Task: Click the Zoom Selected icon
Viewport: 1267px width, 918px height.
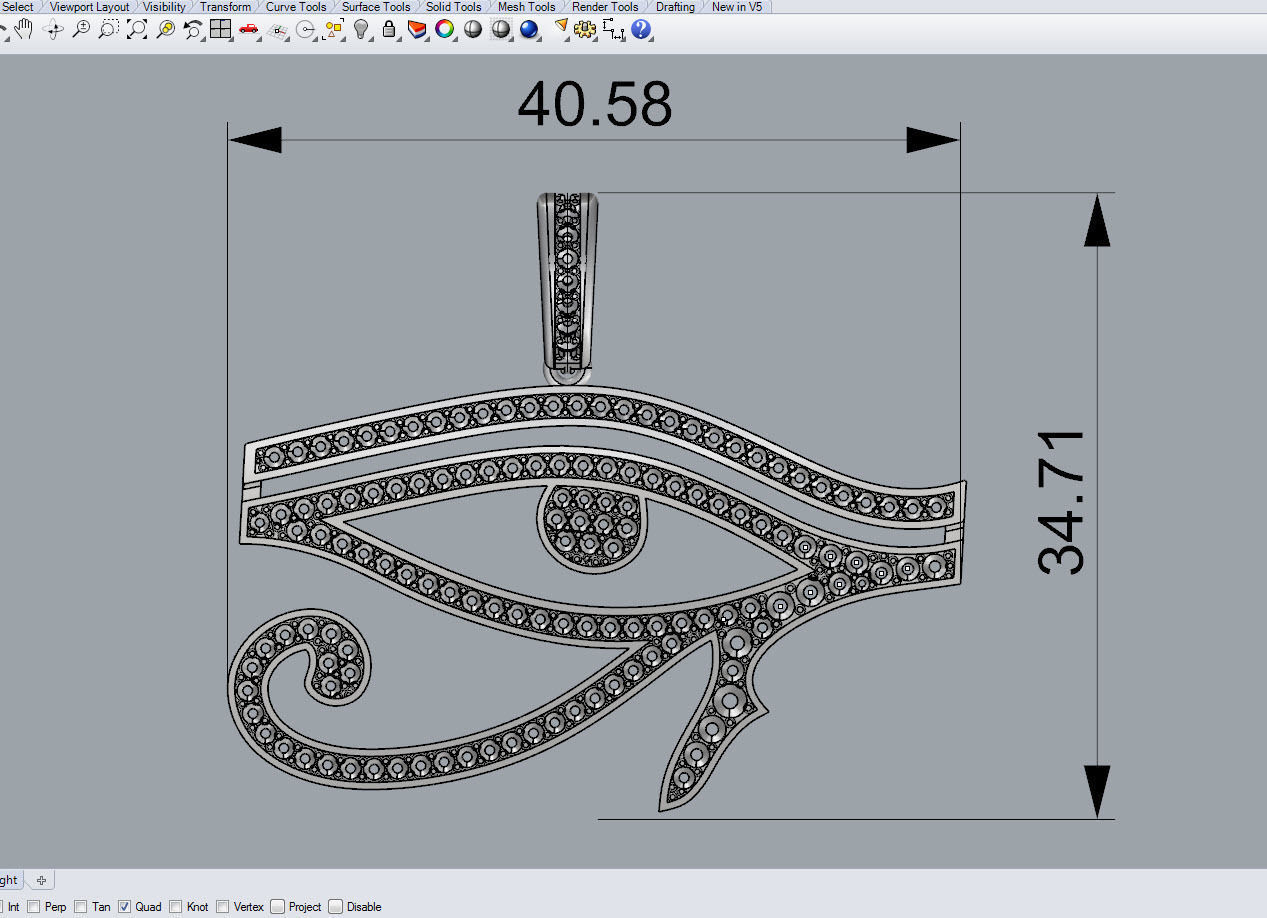Action: pos(165,30)
